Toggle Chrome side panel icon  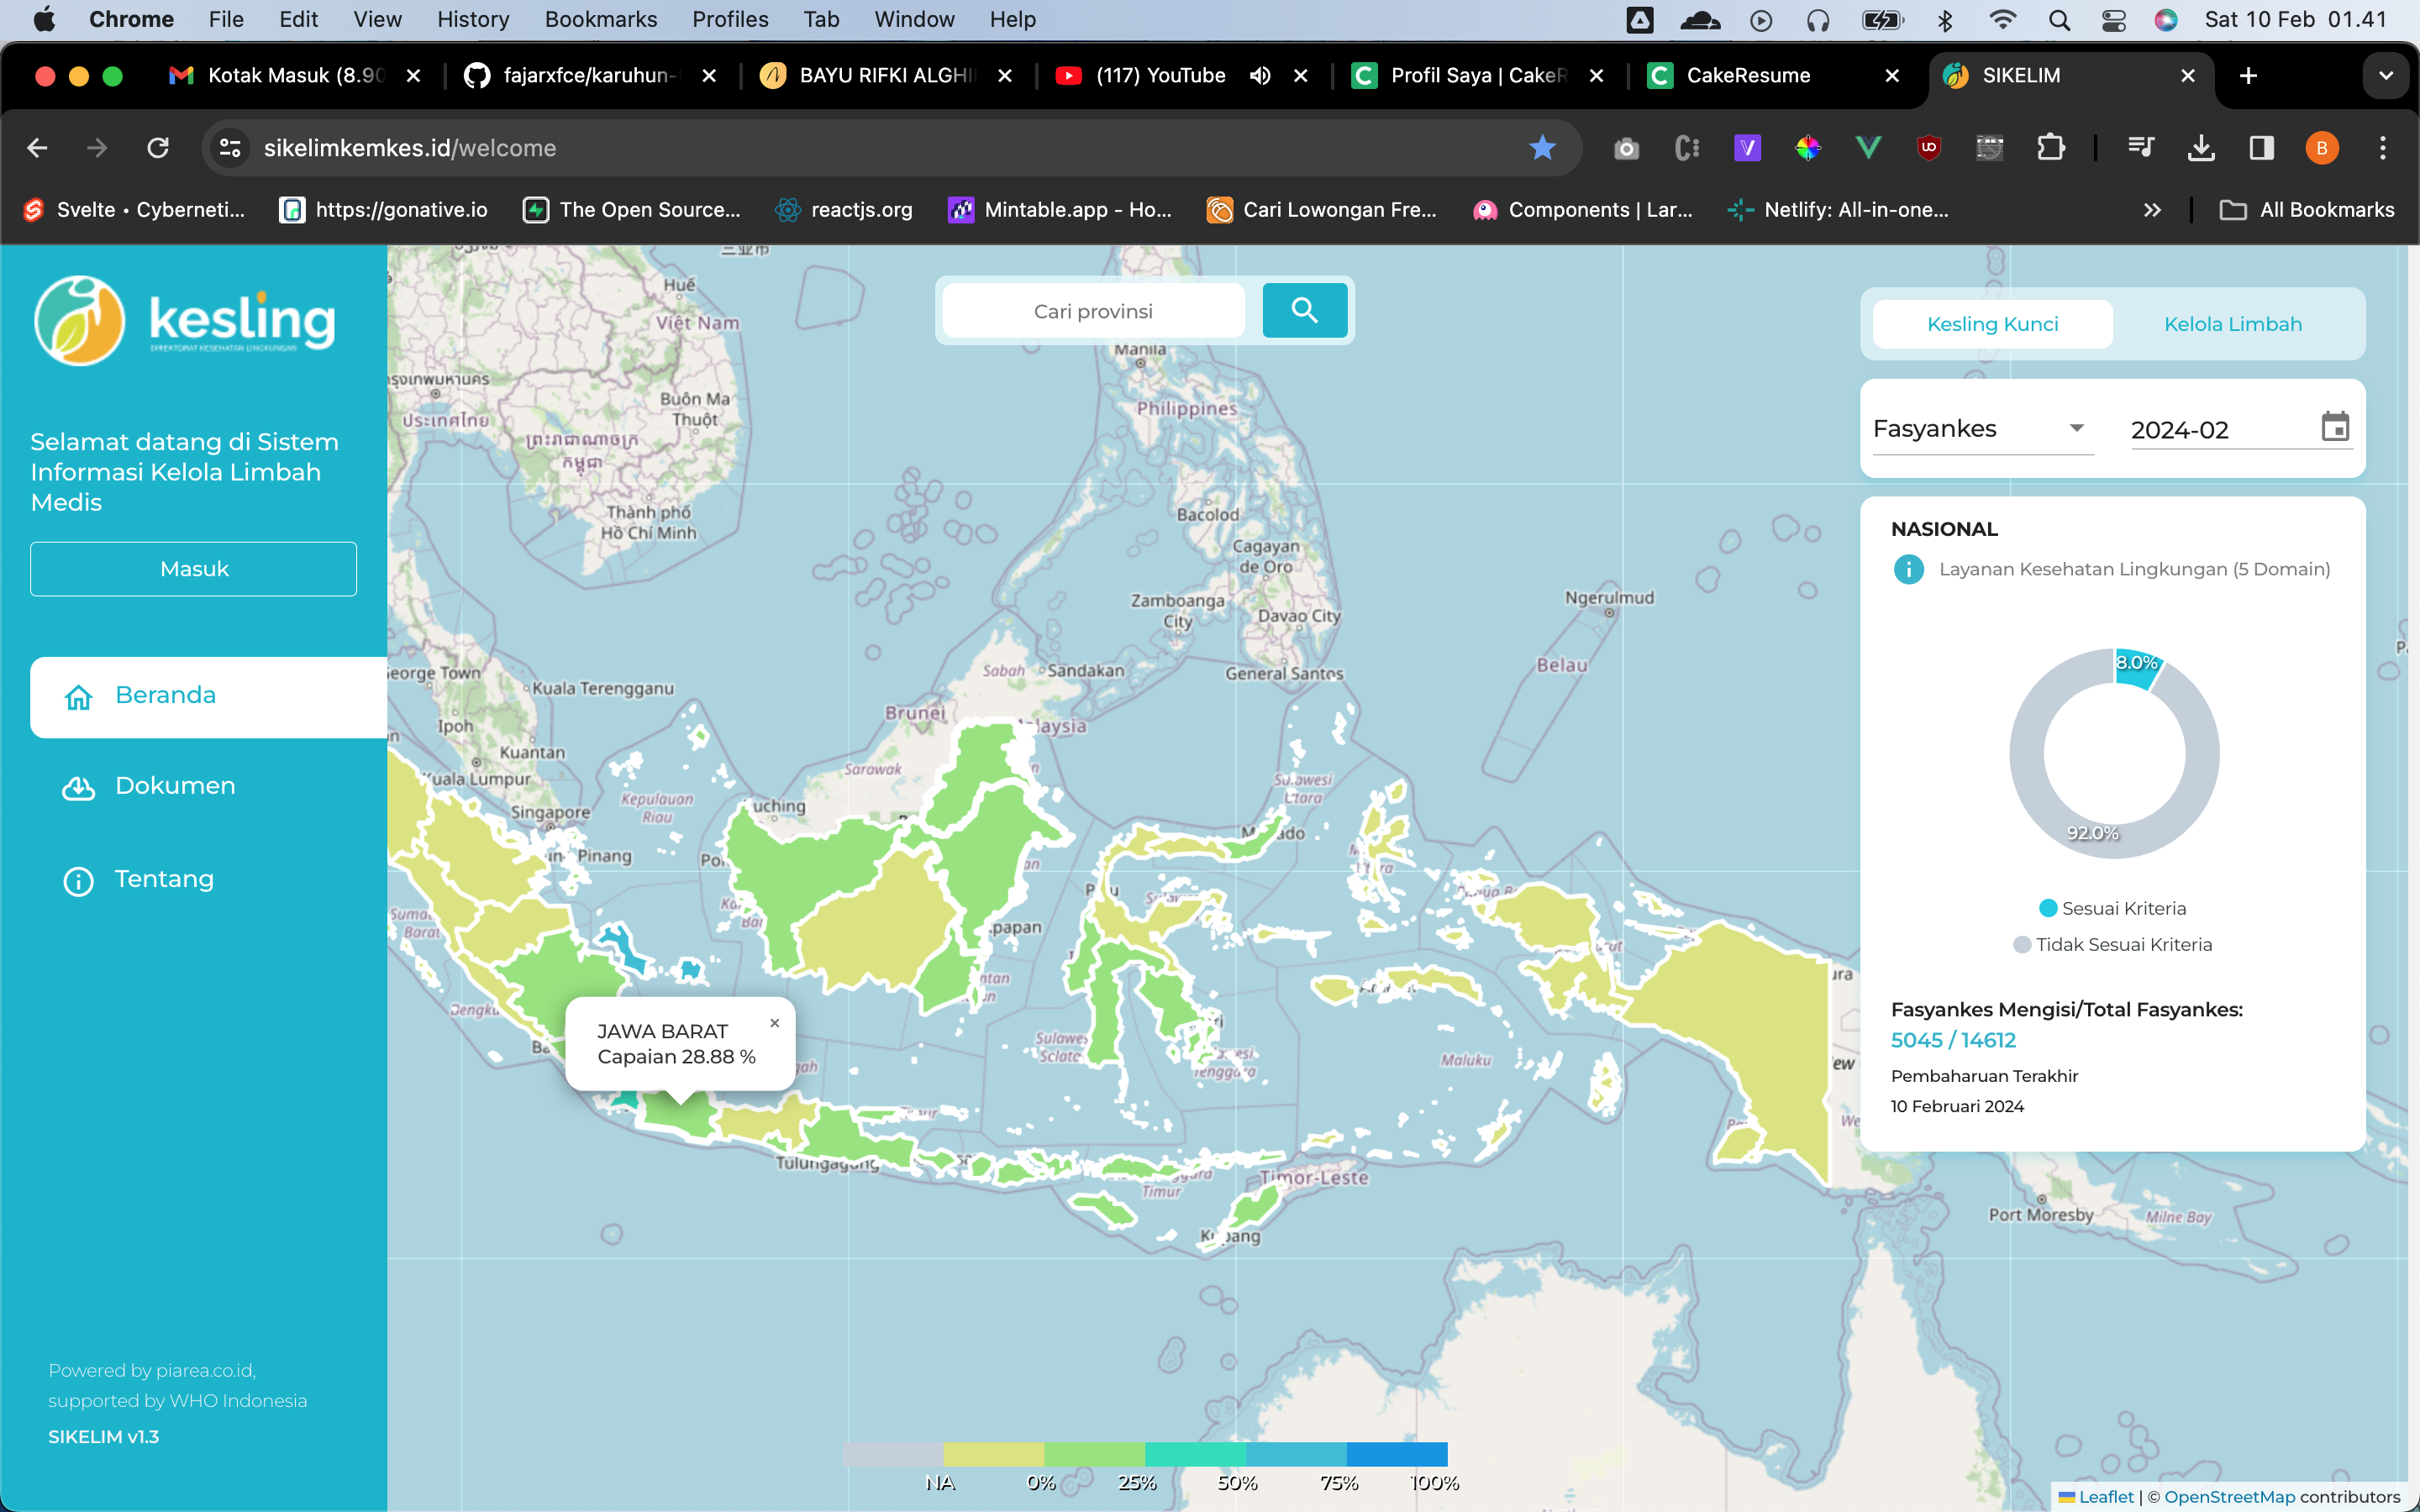(2261, 148)
